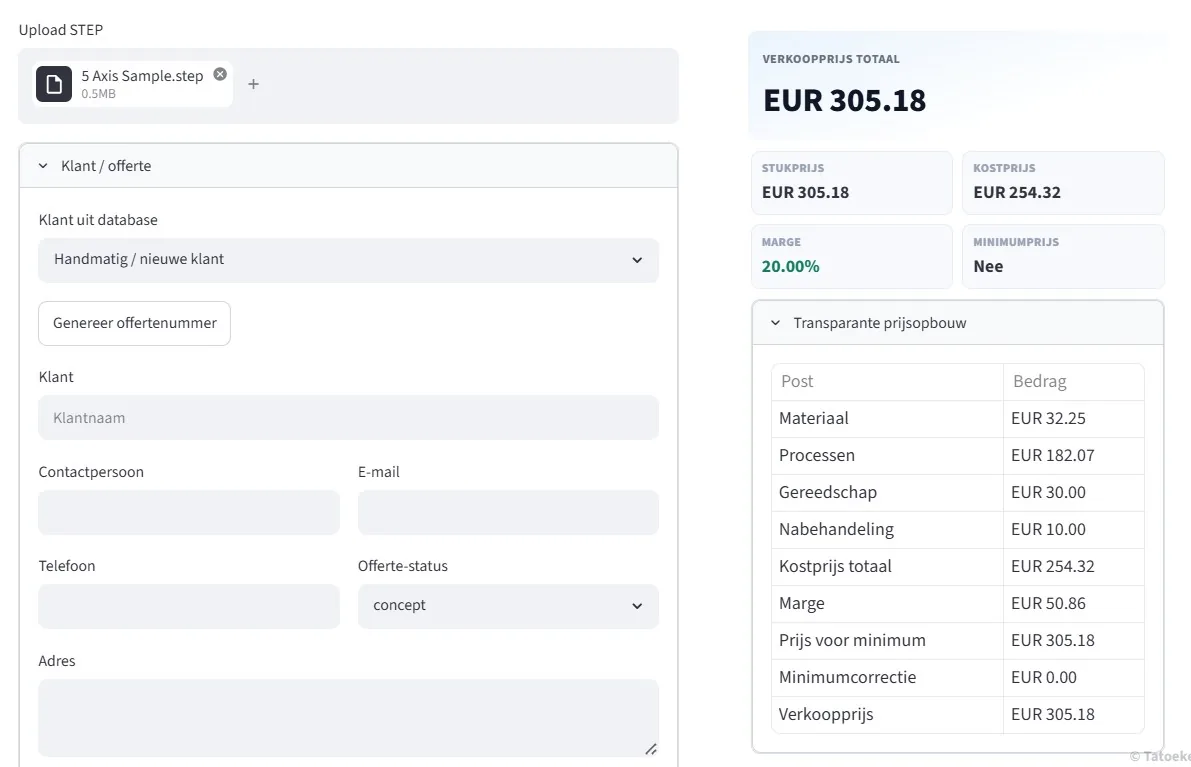Select the Minimumcorrectie row label
This screenshot has height=767, width=1191.
847,677
